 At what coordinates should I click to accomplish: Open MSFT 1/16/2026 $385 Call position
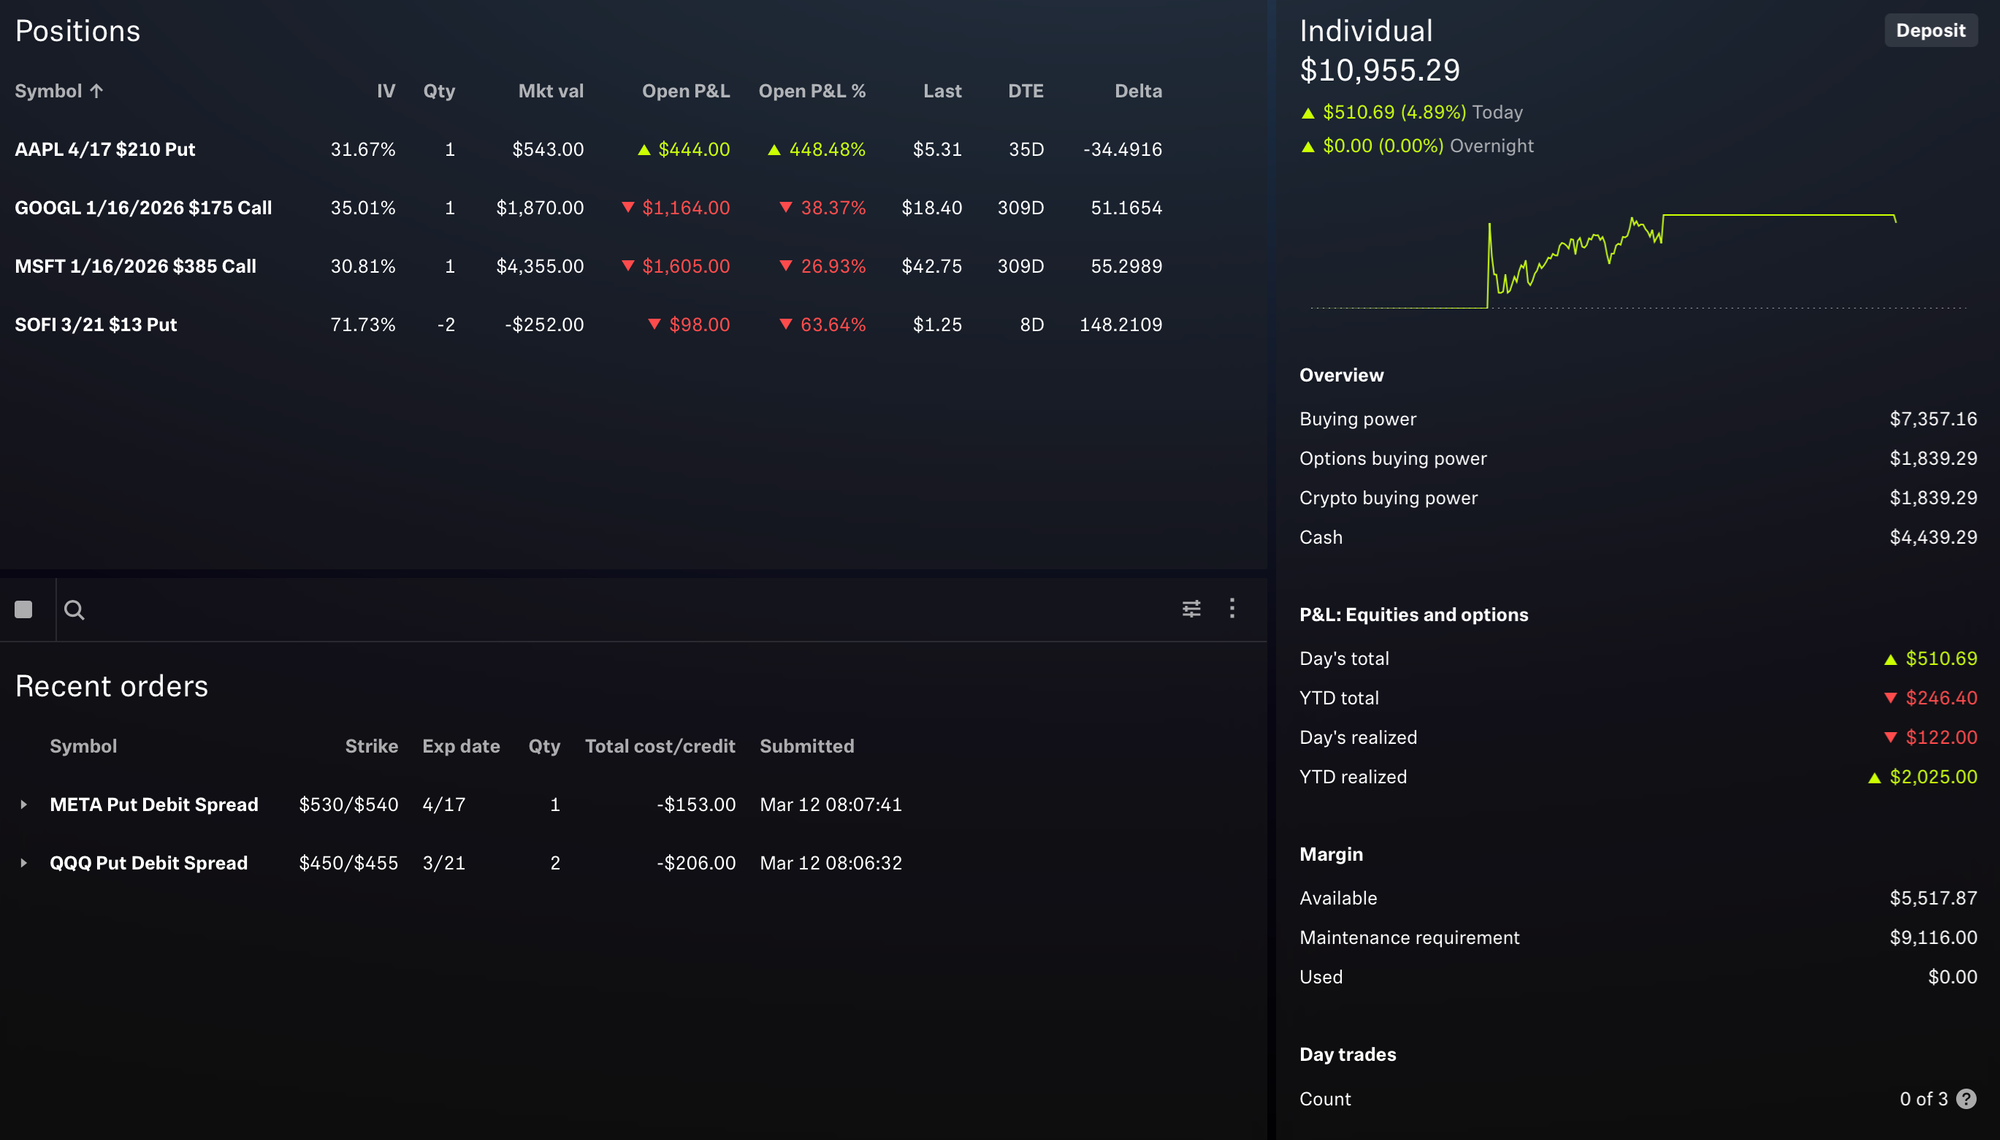click(135, 266)
